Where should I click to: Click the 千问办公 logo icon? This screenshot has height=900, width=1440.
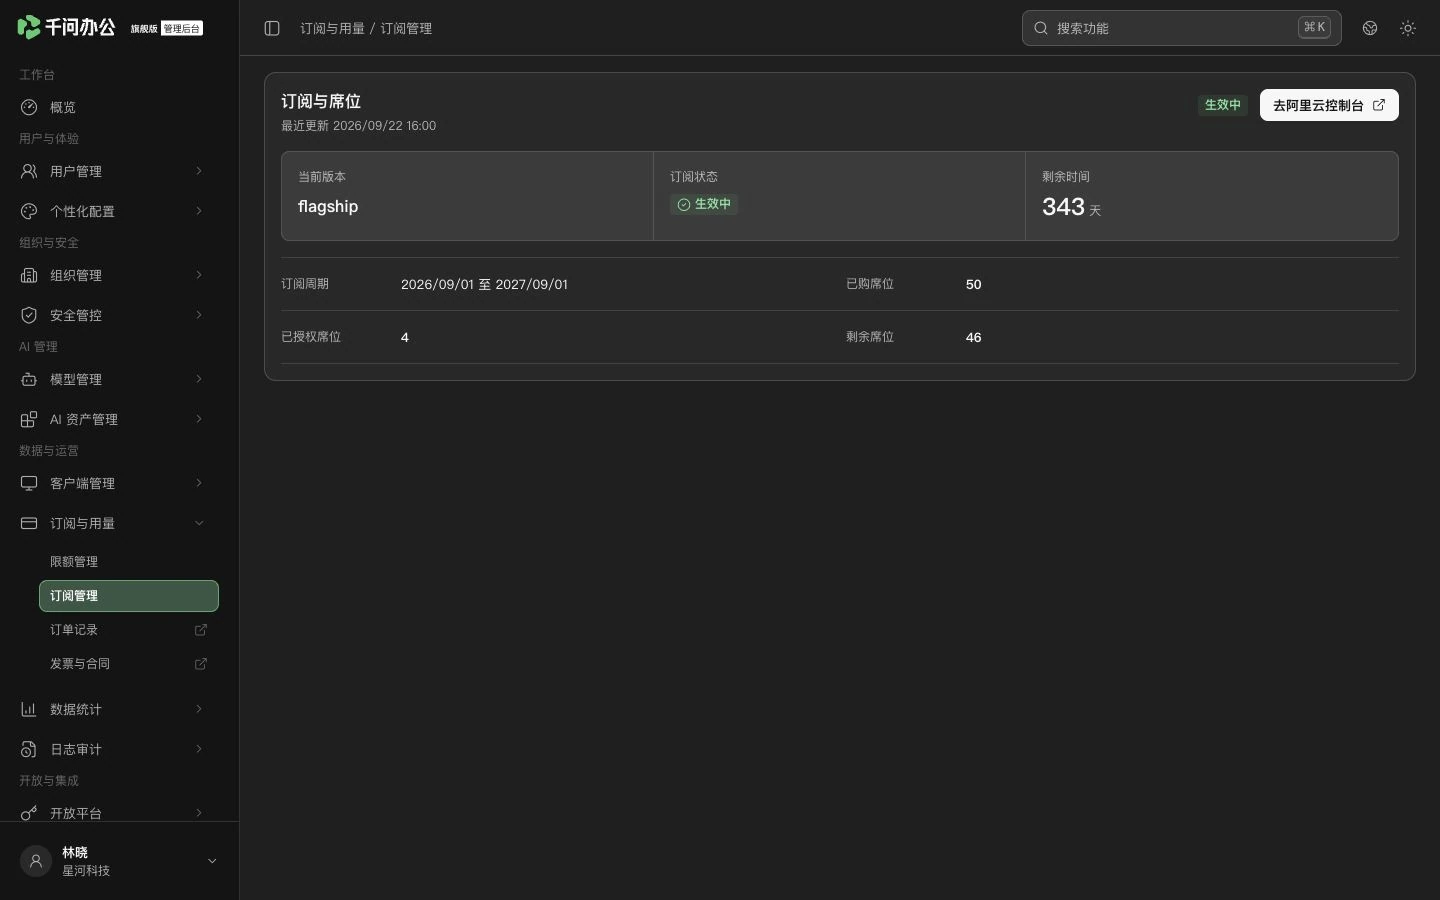tap(29, 27)
